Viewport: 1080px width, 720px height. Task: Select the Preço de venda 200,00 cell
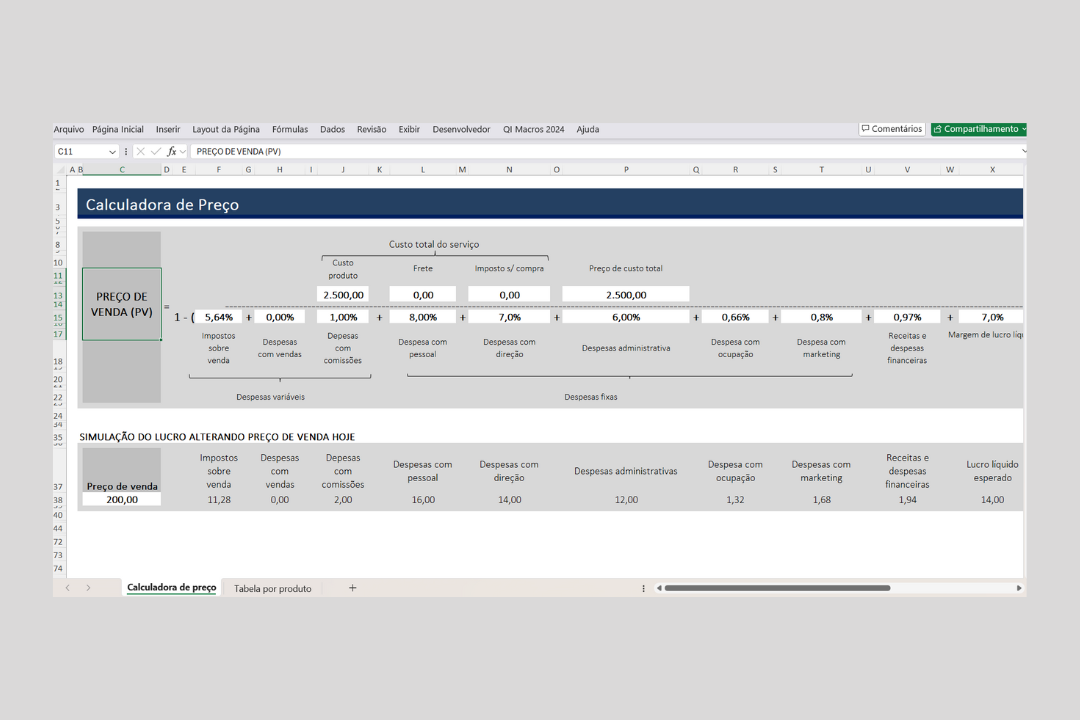[122, 499]
